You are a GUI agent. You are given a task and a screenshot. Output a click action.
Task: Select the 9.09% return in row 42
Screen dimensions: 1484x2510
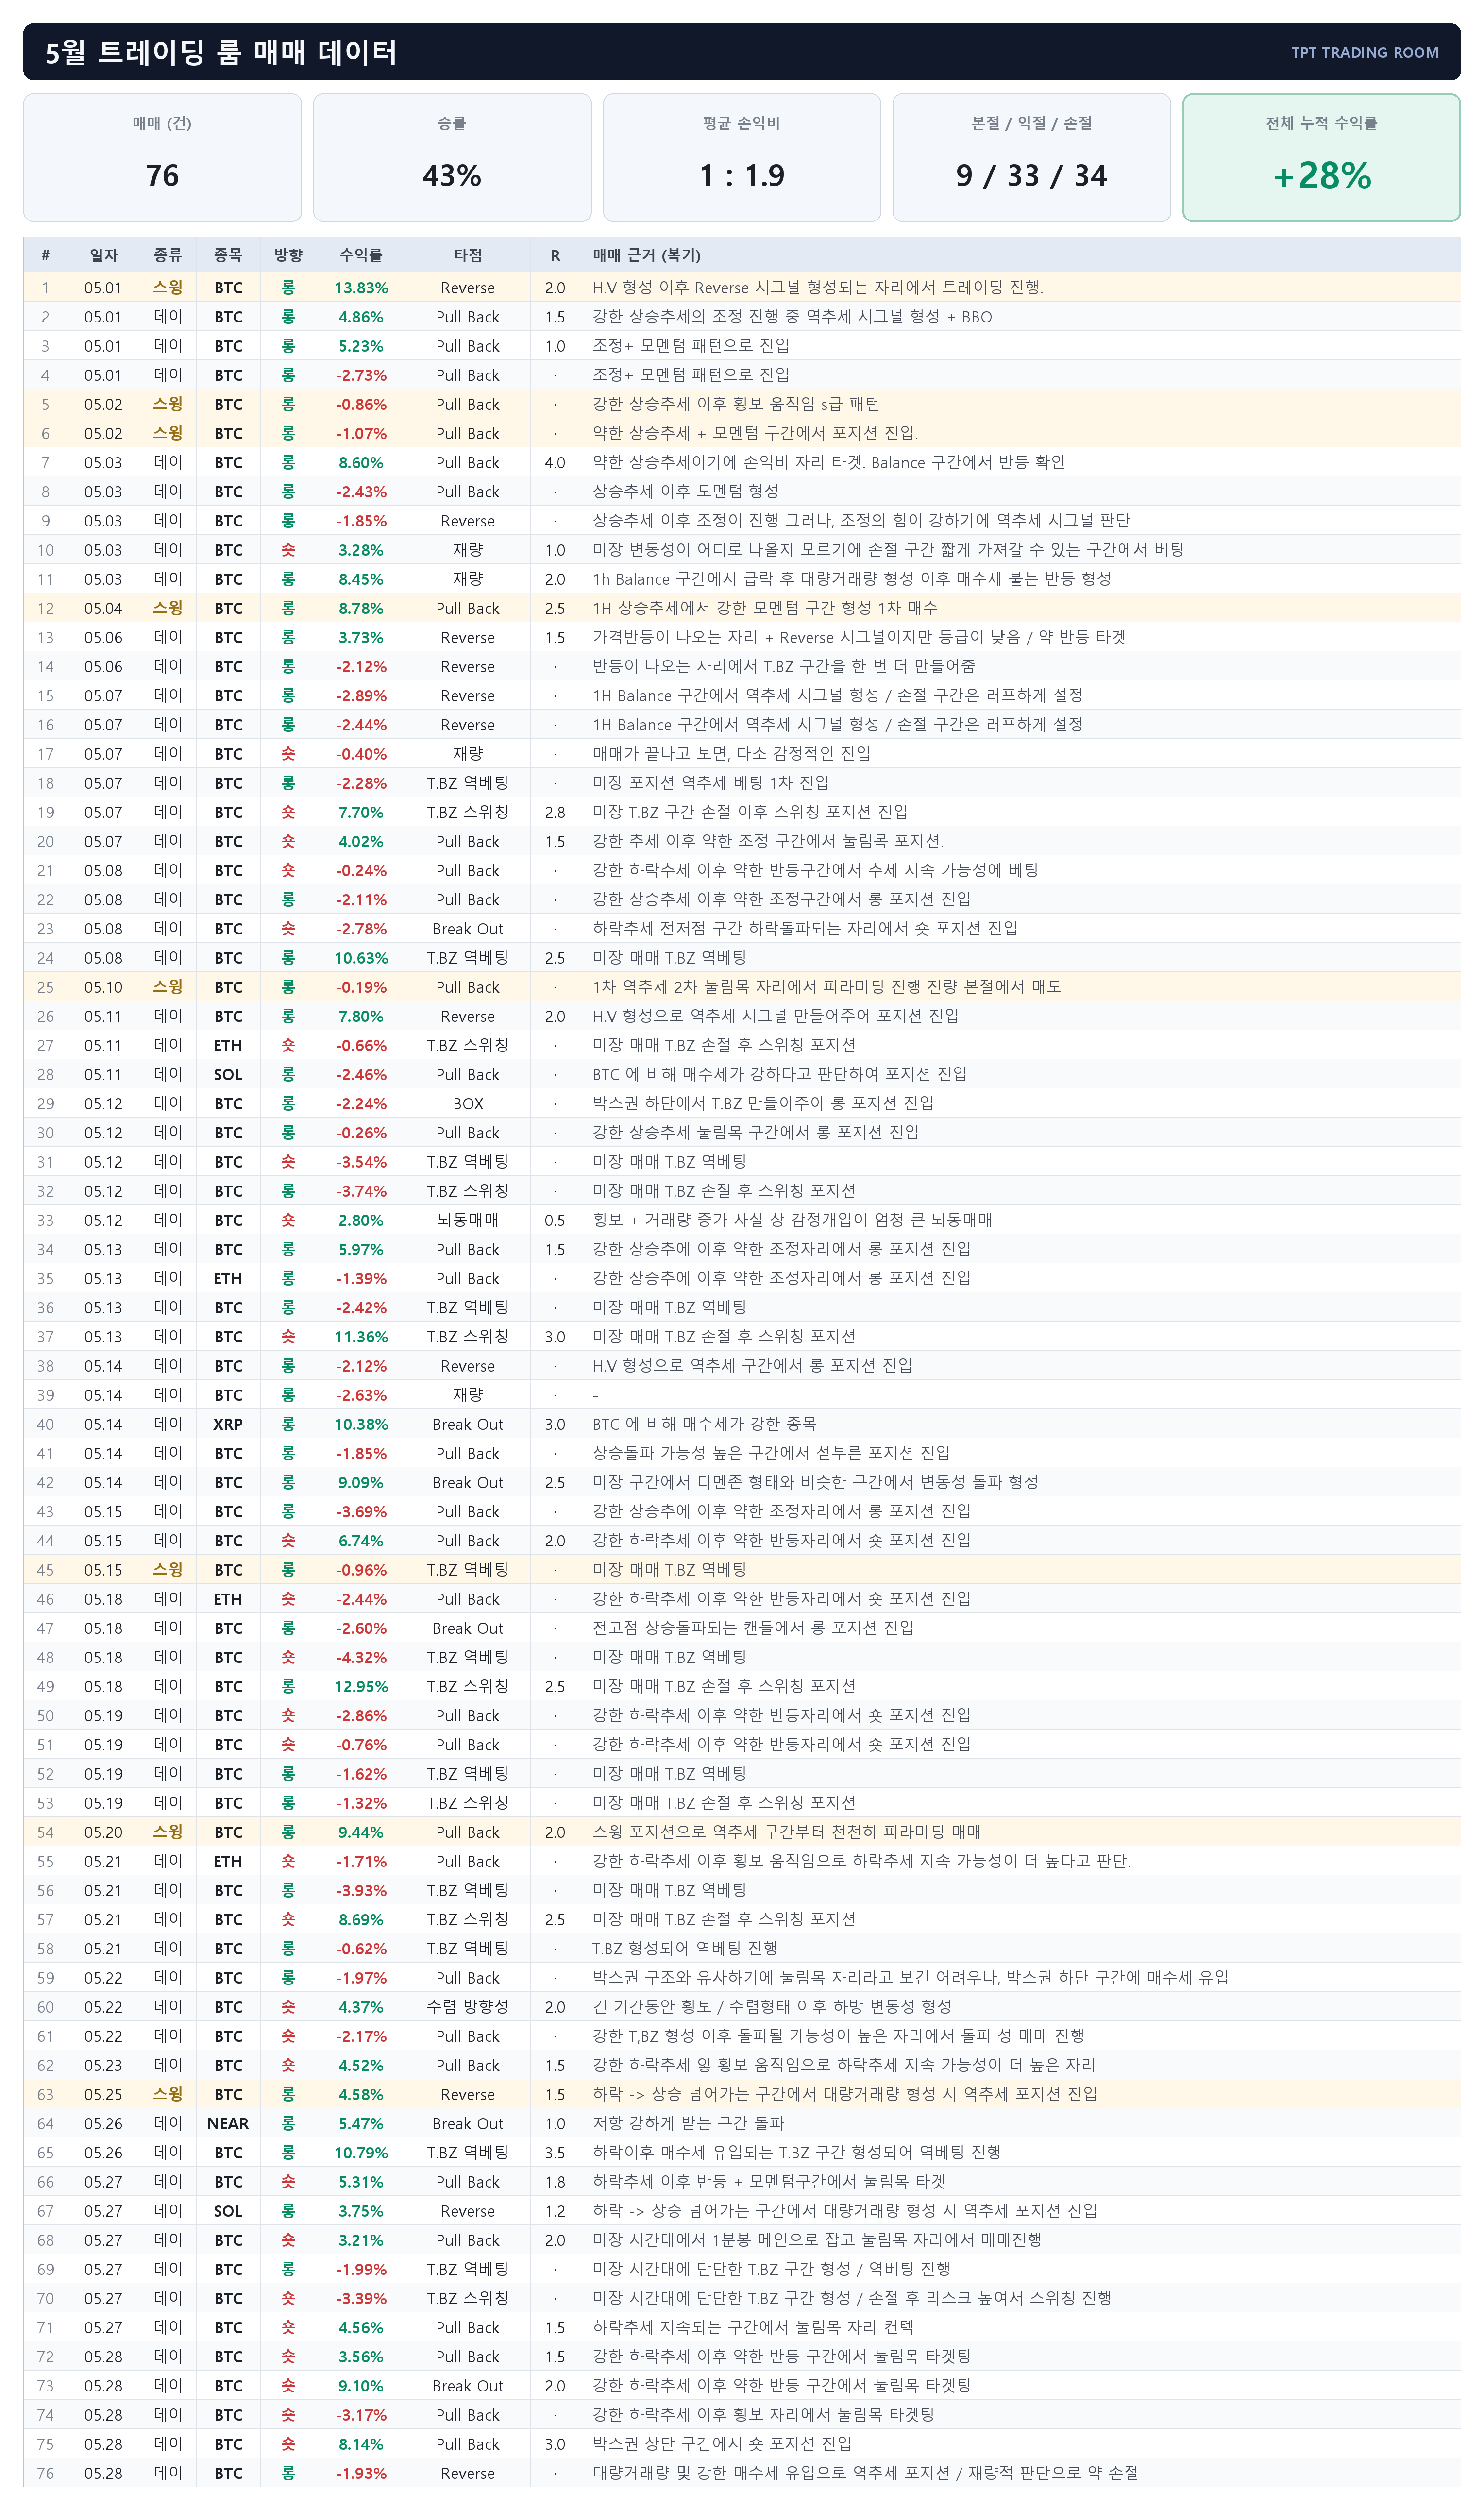[361, 1483]
